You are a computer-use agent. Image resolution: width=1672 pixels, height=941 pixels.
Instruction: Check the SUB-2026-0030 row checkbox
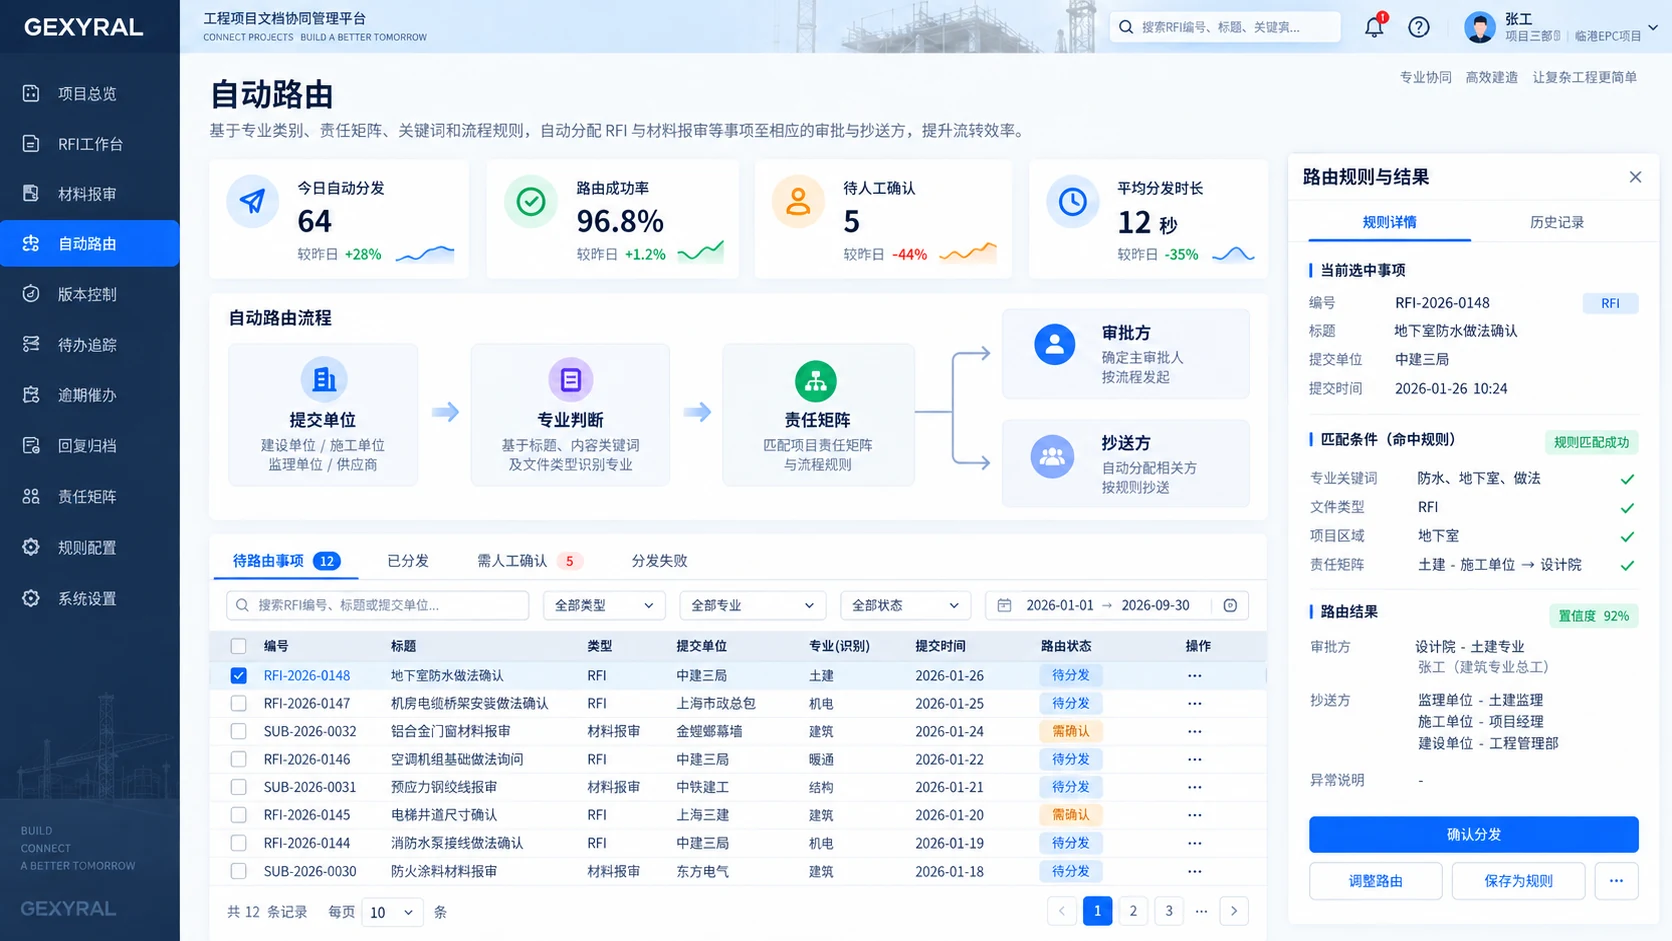pos(238,871)
